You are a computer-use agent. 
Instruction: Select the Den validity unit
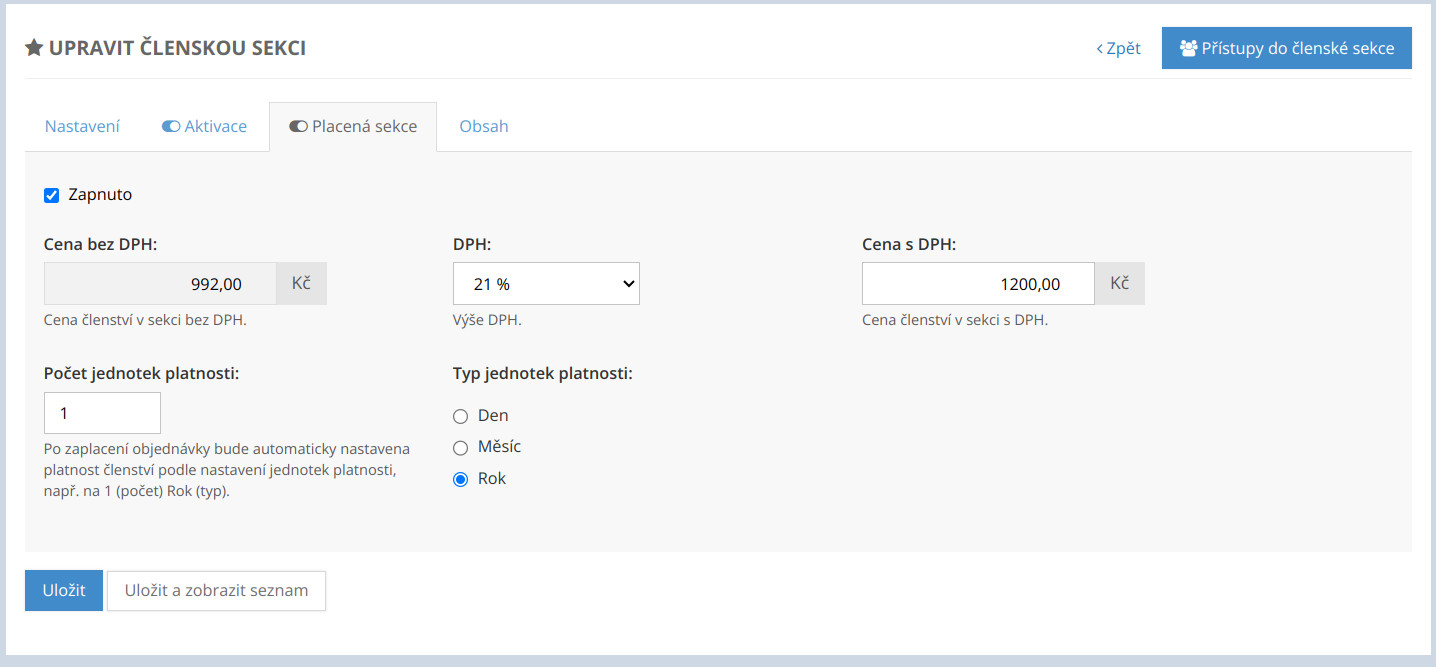(461, 416)
